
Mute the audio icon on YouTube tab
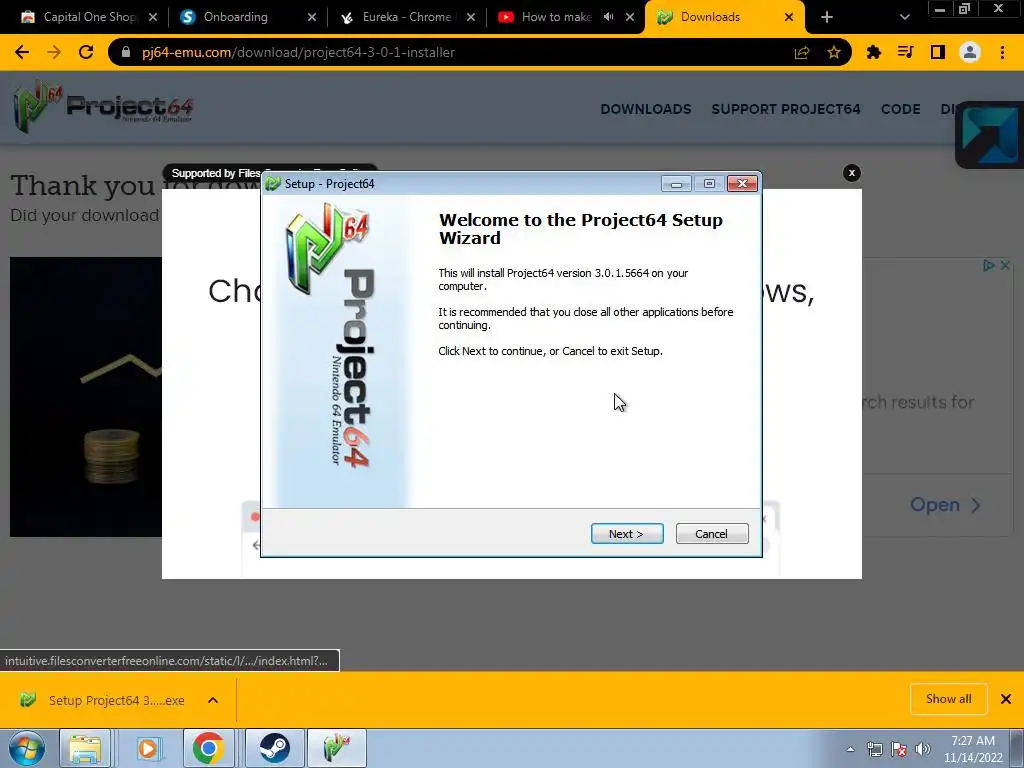tap(609, 17)
